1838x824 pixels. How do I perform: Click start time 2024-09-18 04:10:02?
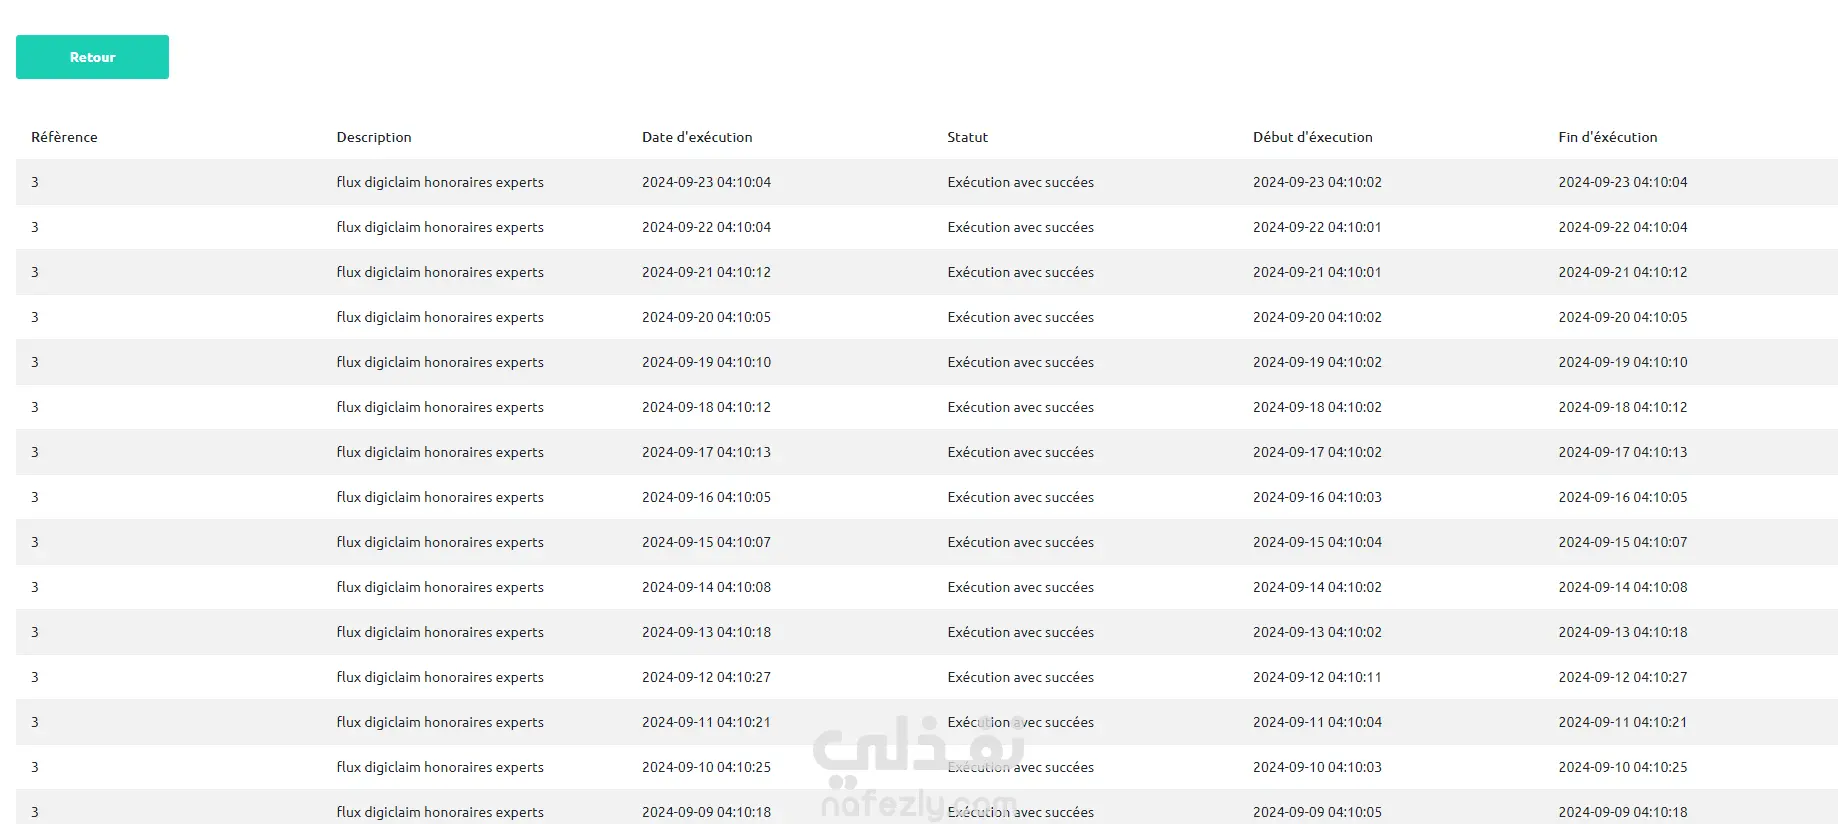click(1317, 407)
